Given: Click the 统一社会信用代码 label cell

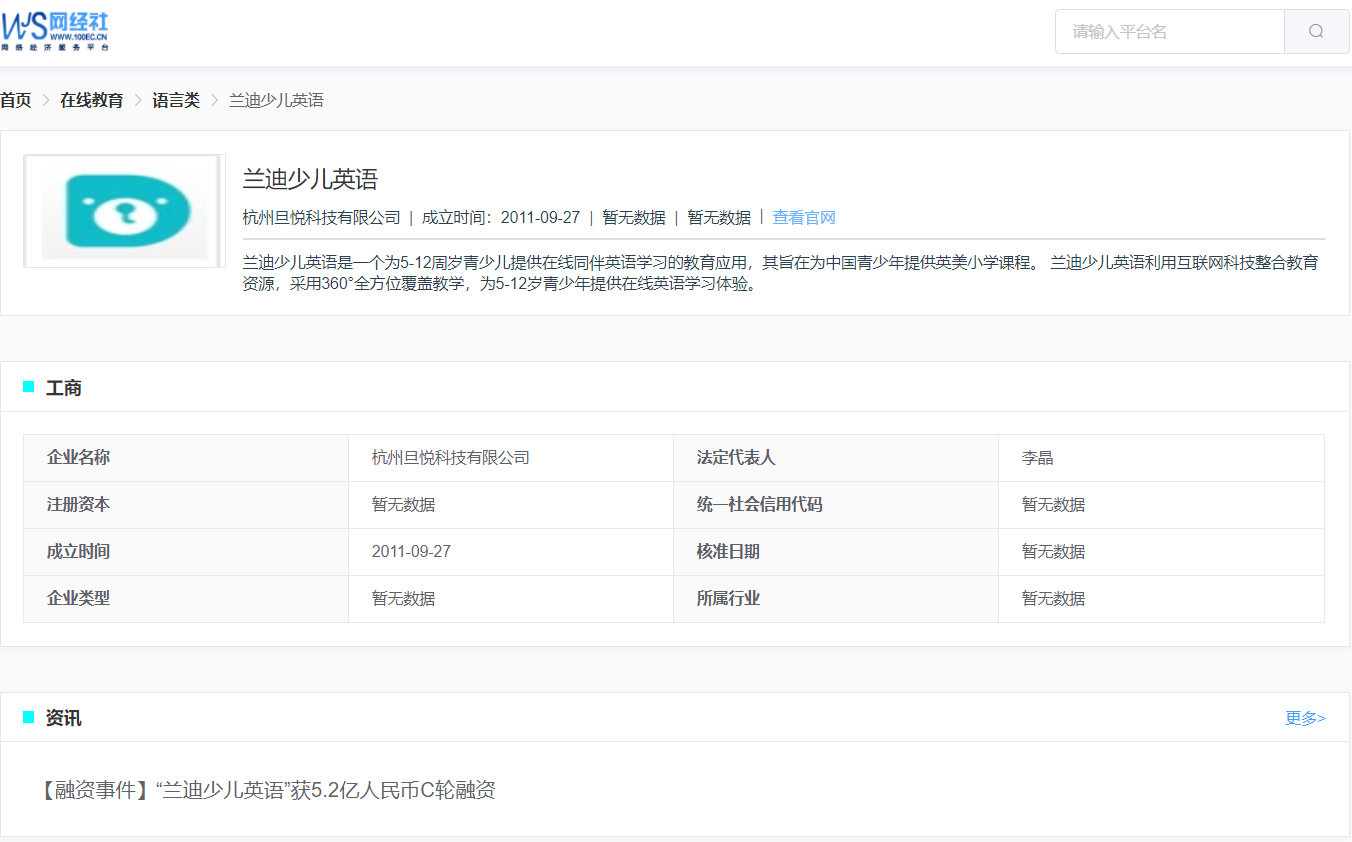Looking at the screenshot, I should [836, 505].
